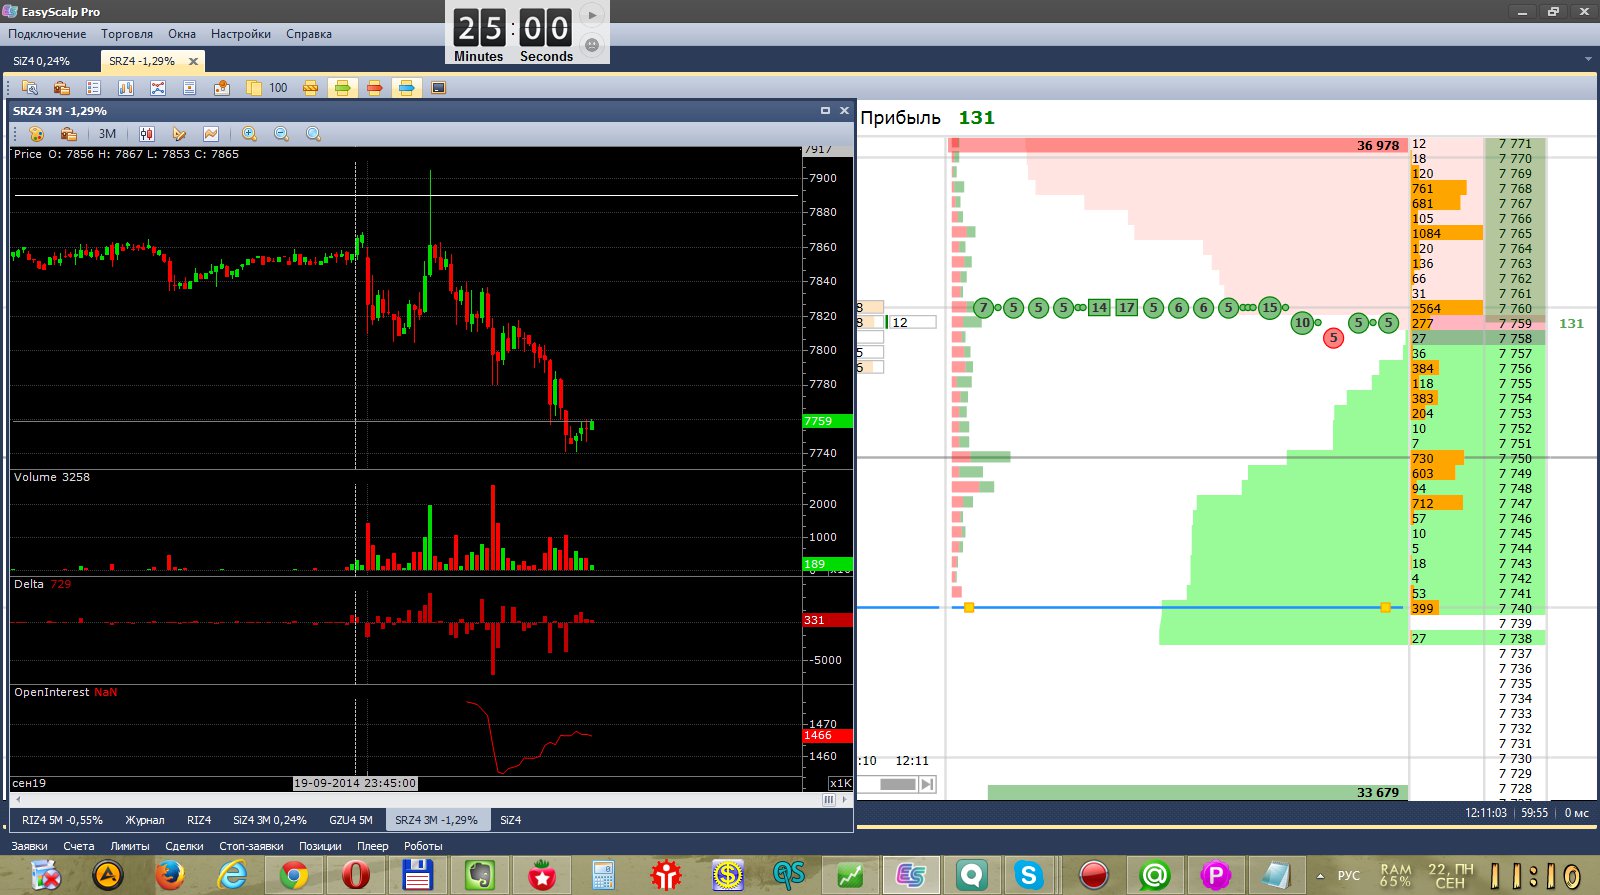Toggle the red arrow order button
Image resolution: width=1600 pixels, height=895 pixels.
[x=375, y=88]
